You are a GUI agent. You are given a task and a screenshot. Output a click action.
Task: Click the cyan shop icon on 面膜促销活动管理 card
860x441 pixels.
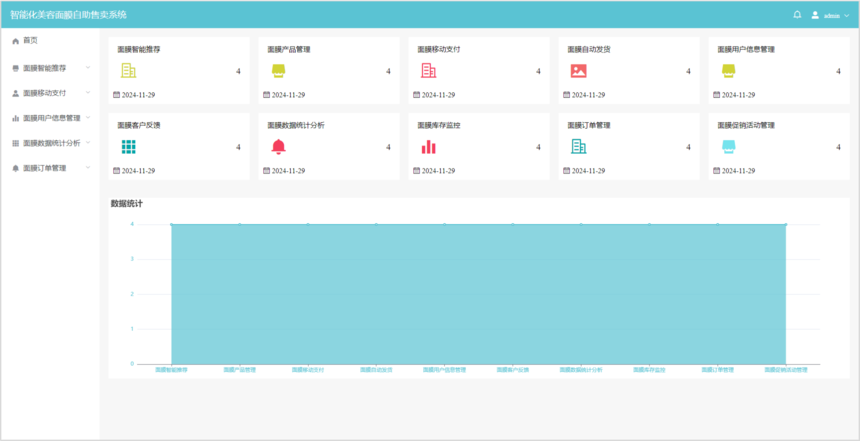click(728, 147)
